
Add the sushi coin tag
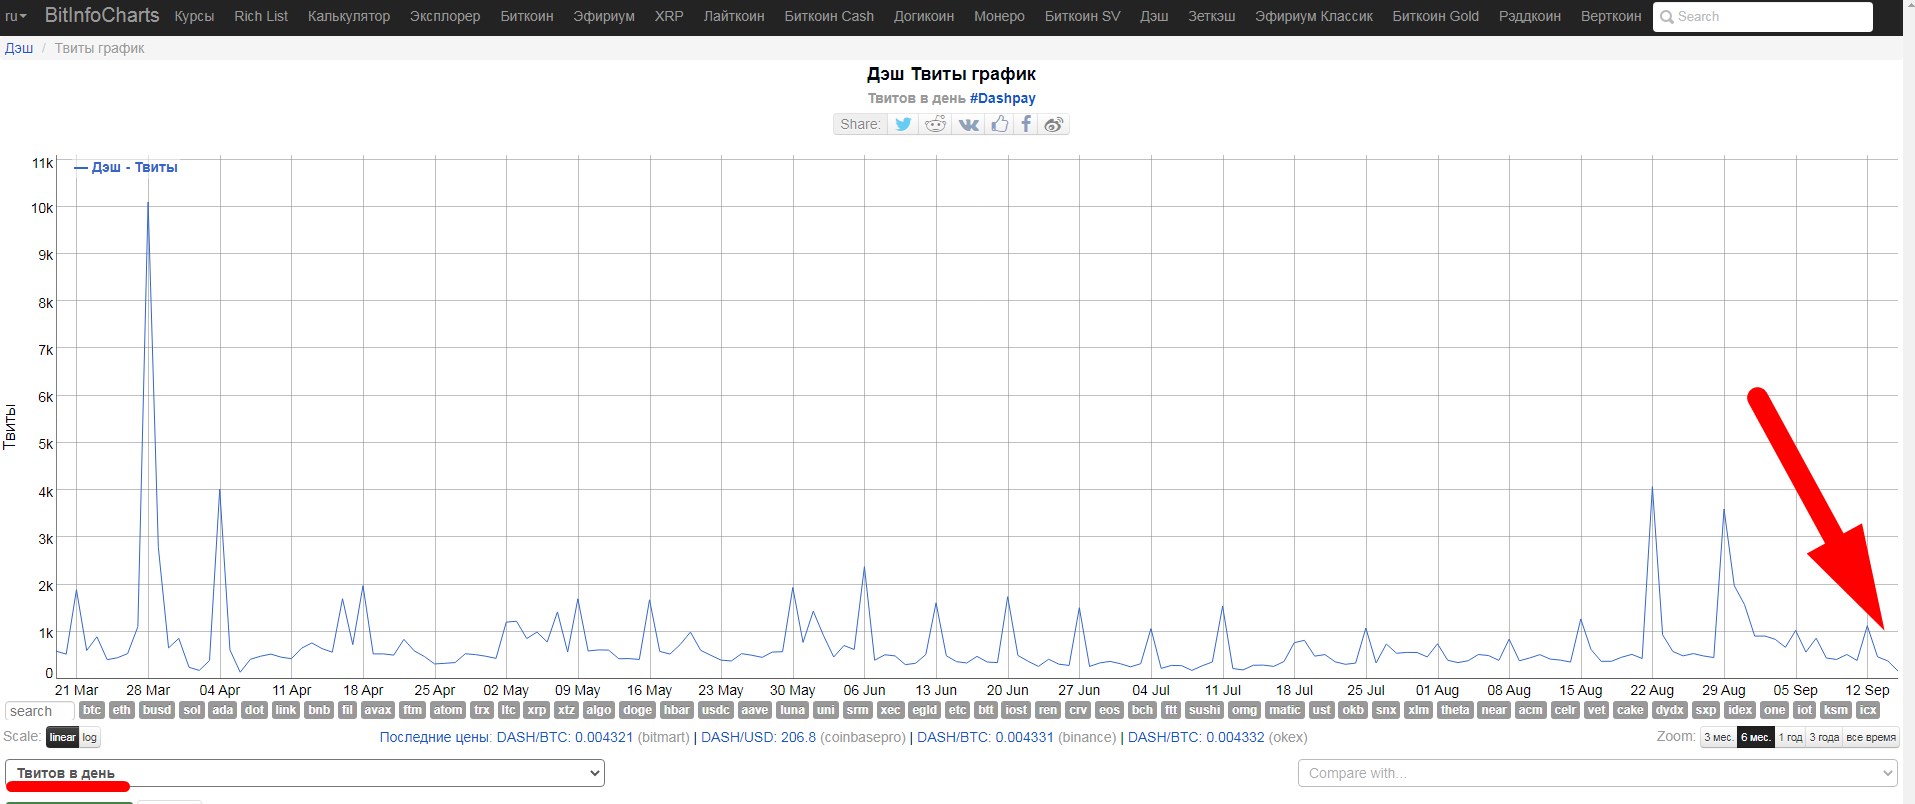(1205, 710)
